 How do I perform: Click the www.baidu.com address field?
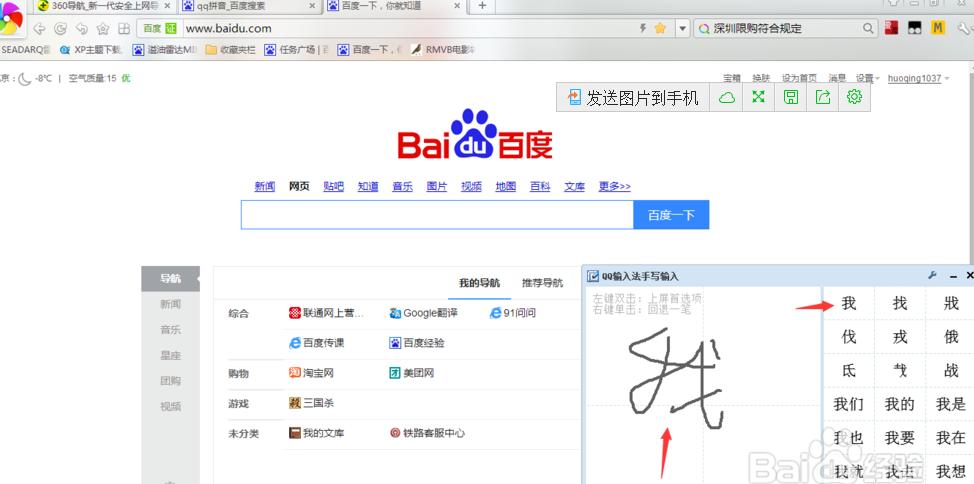[410, 28]
